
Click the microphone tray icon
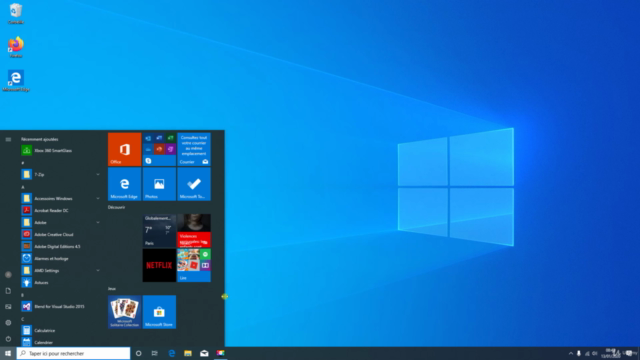coord(579,353)
